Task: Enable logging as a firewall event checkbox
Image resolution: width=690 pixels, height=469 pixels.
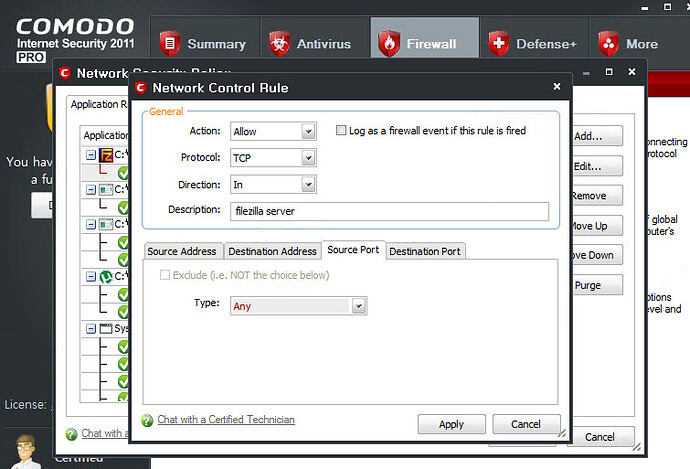Action: click(341, 130)
